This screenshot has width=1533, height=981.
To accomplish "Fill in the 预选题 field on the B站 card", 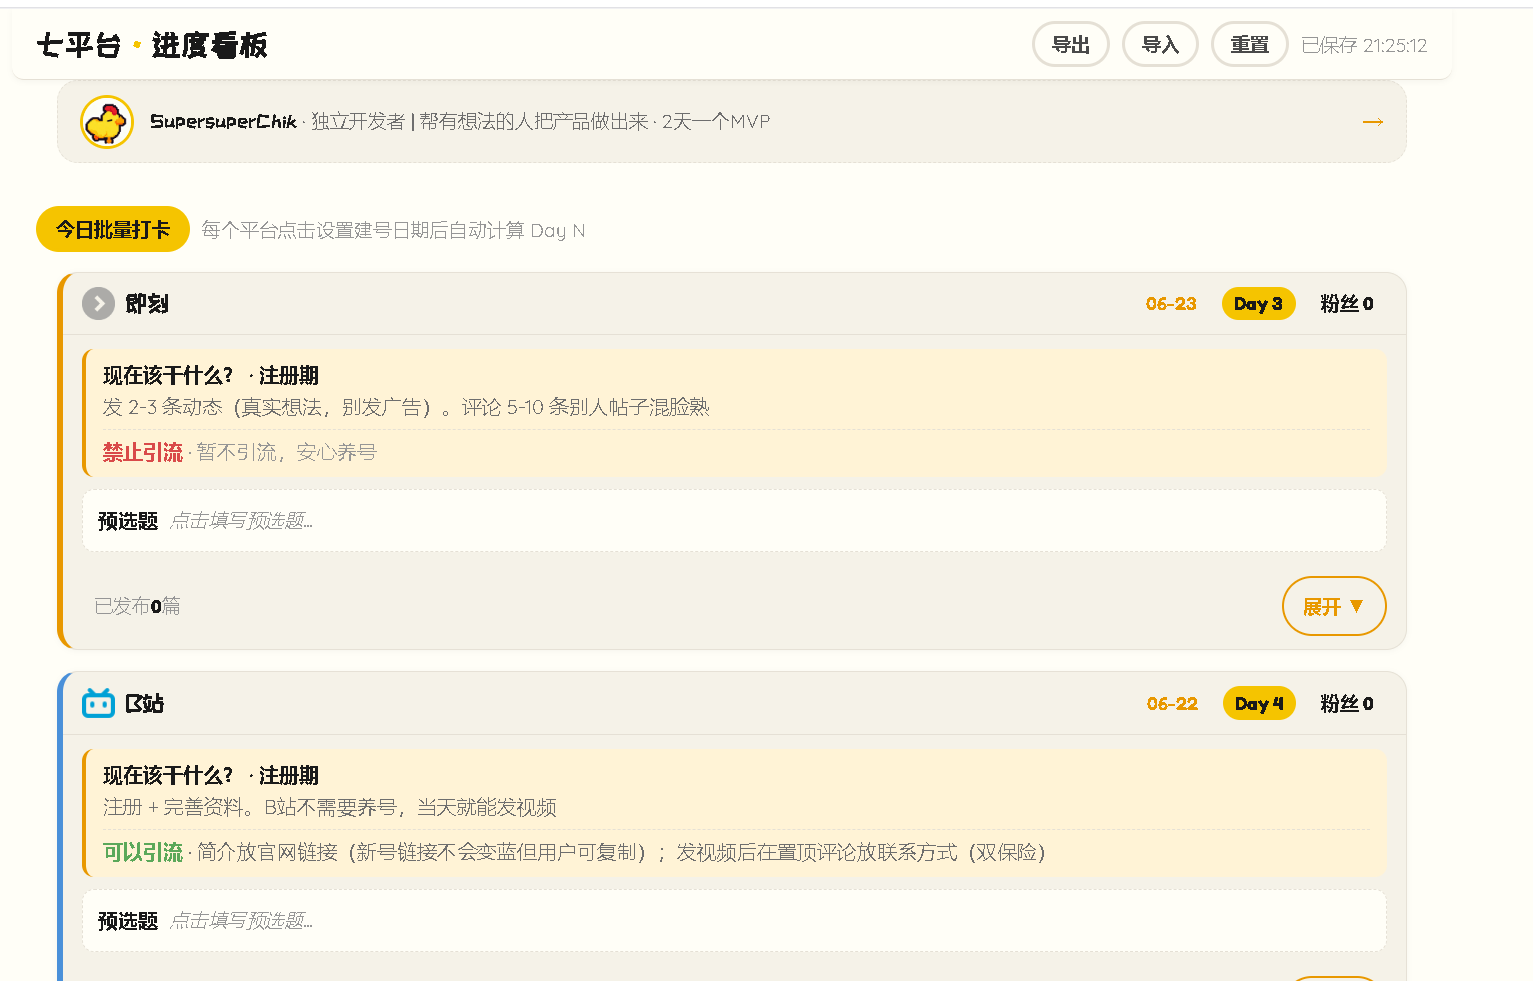I will point(734,920).
